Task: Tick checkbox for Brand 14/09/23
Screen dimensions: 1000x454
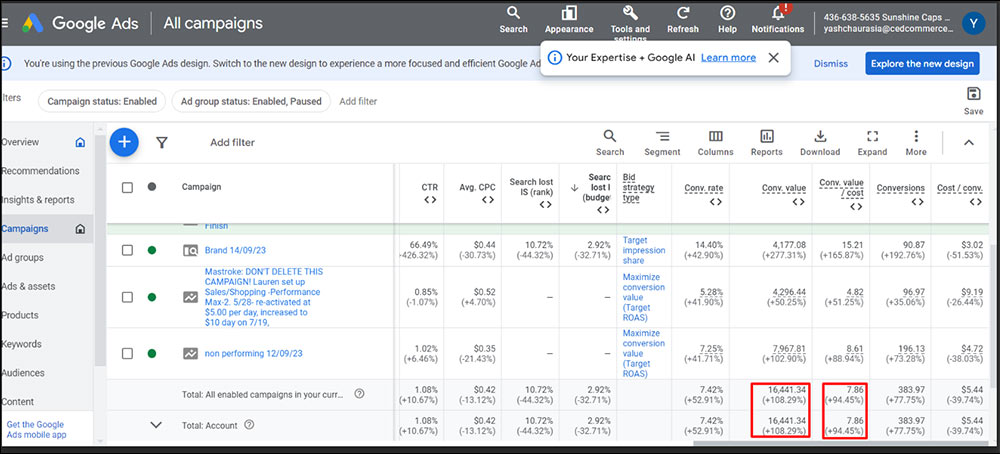Action: pyautogui.click(x=128, y=250)
